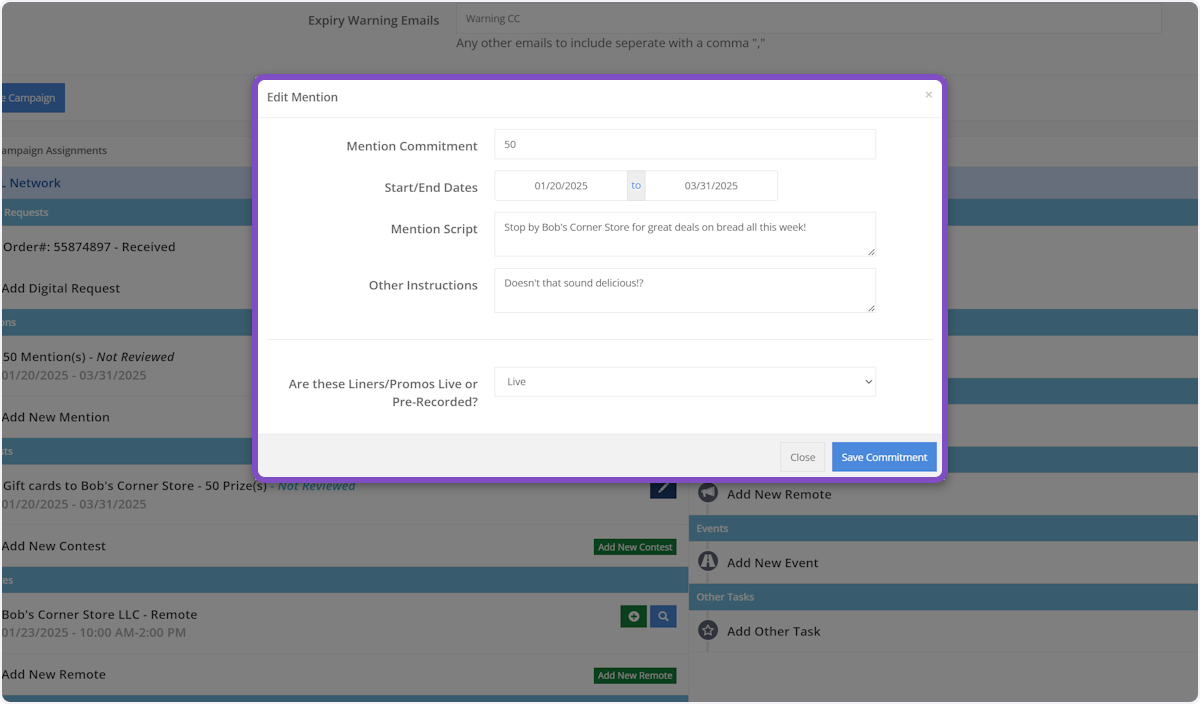Screen dimensions: 1200x704
Task: Click into the Other Instructions text area
Action: pyautogui.click(x=685, y=290)
